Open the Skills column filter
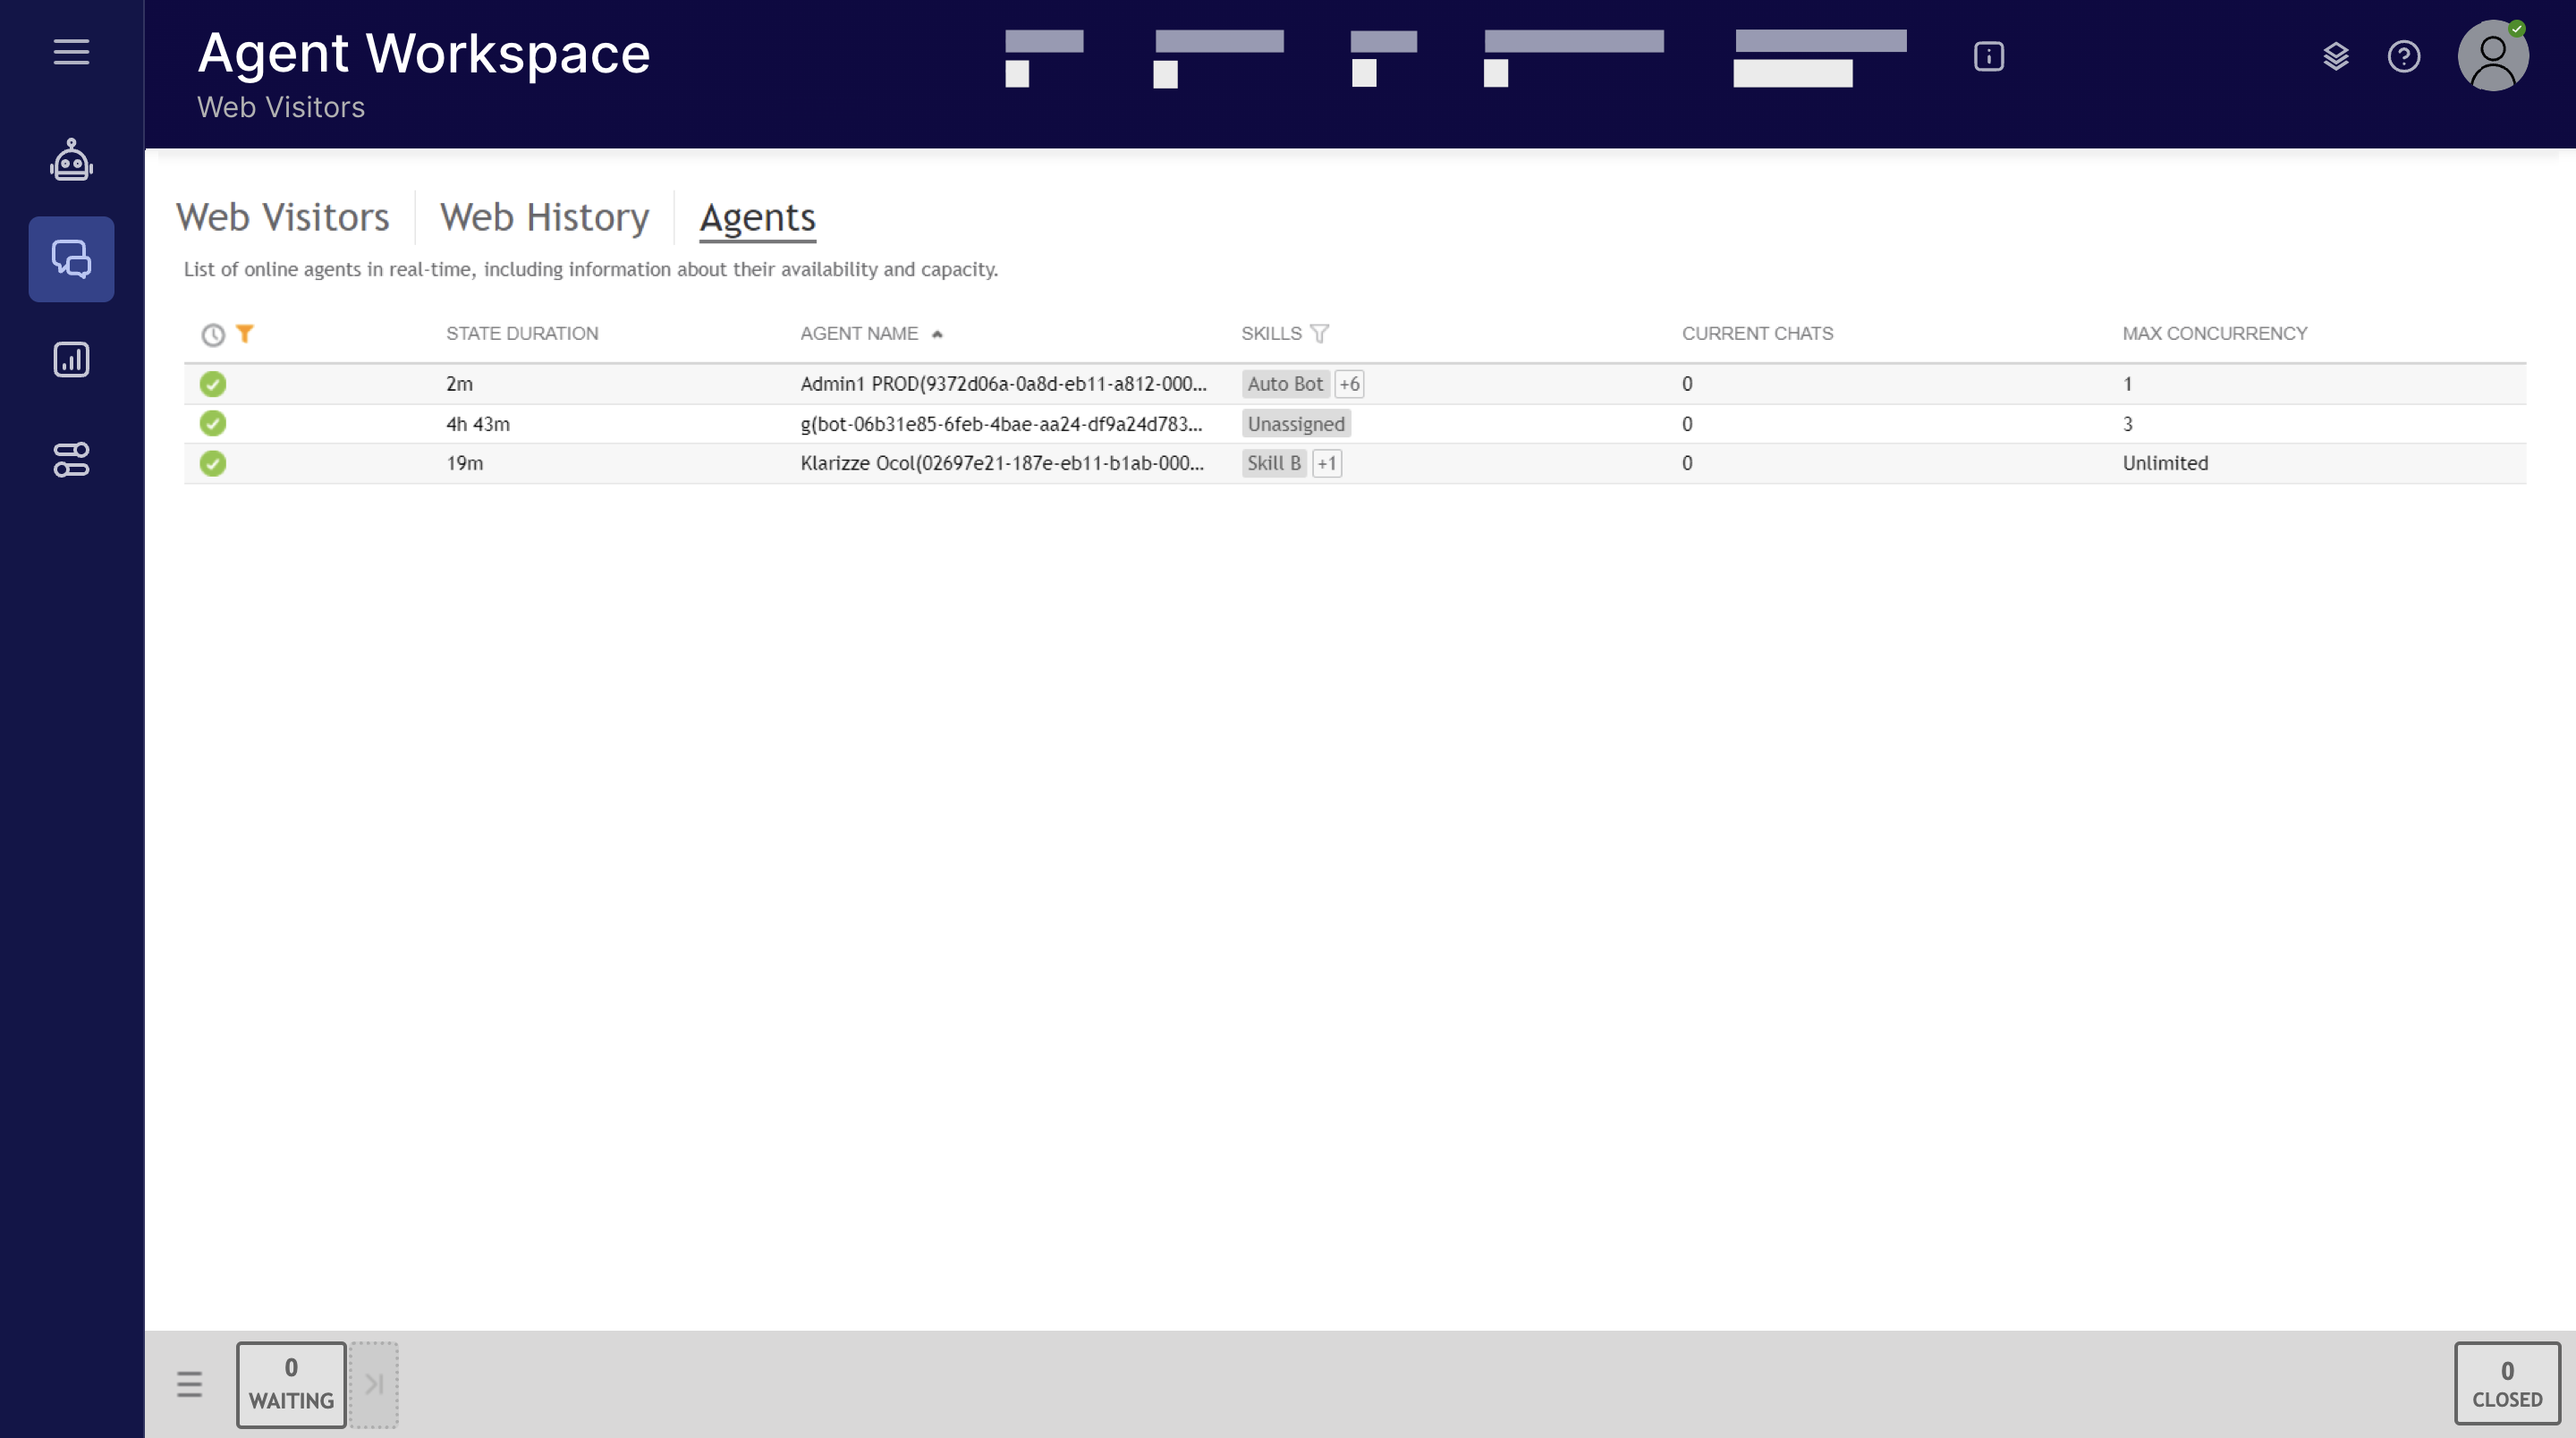This screenshot has width=2576, height=1438. tap(1319, 333)
